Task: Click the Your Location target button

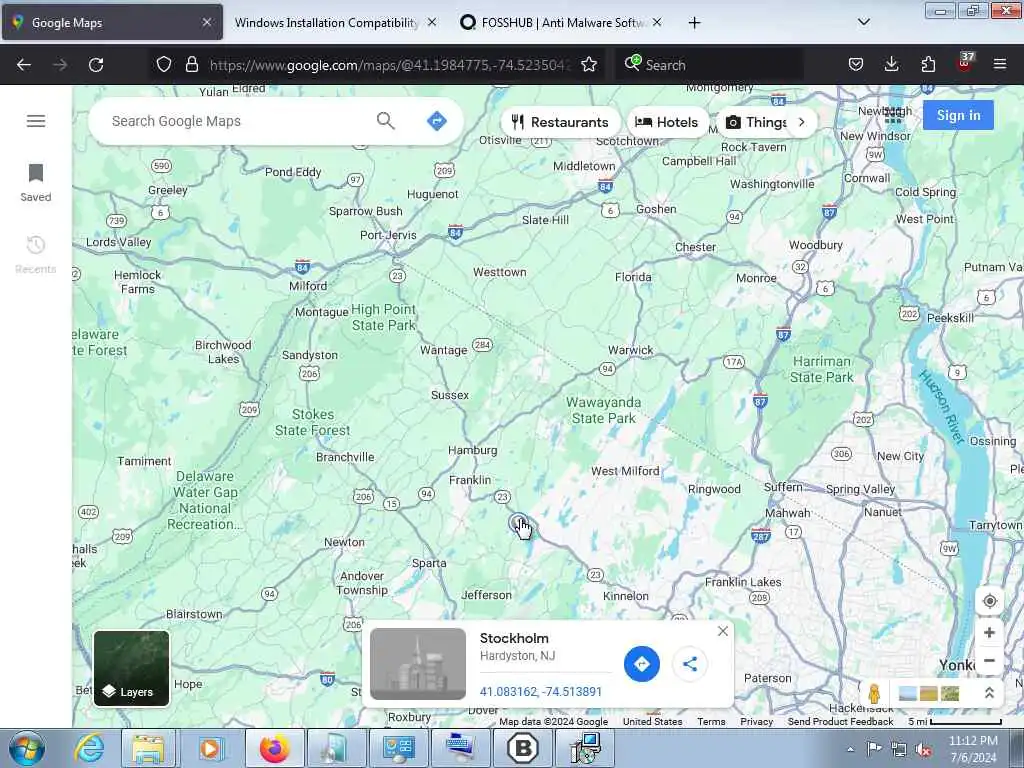Action: click(989, 601)
